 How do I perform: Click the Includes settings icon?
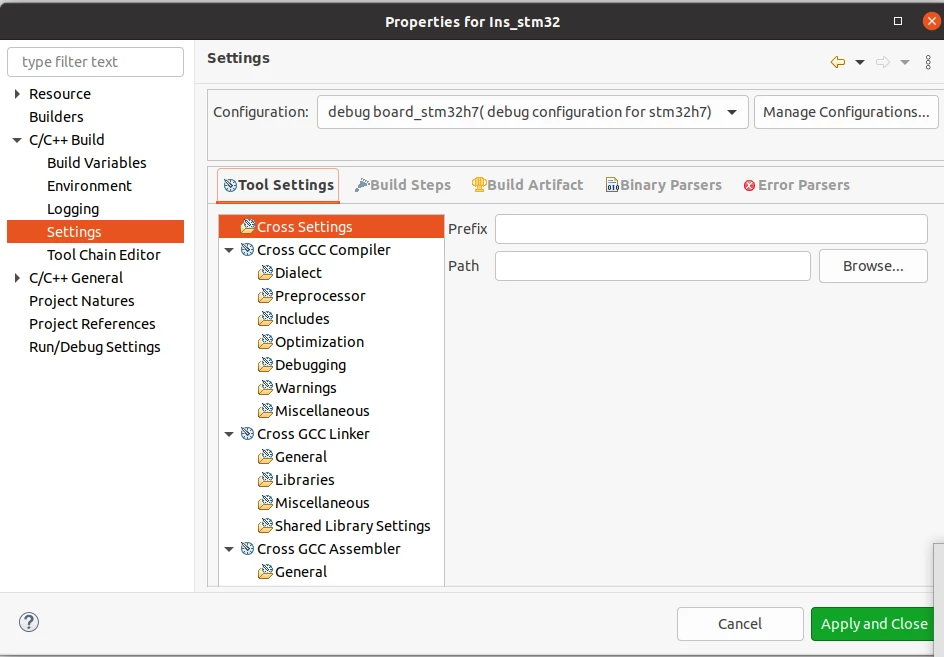point(266,319)
